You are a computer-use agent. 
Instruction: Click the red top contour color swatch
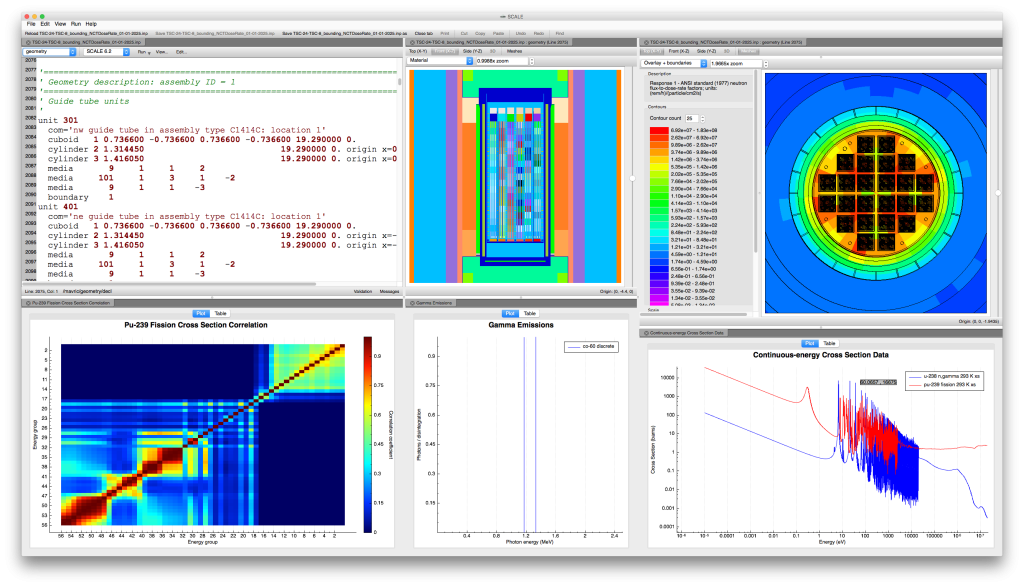click(659, 131)
